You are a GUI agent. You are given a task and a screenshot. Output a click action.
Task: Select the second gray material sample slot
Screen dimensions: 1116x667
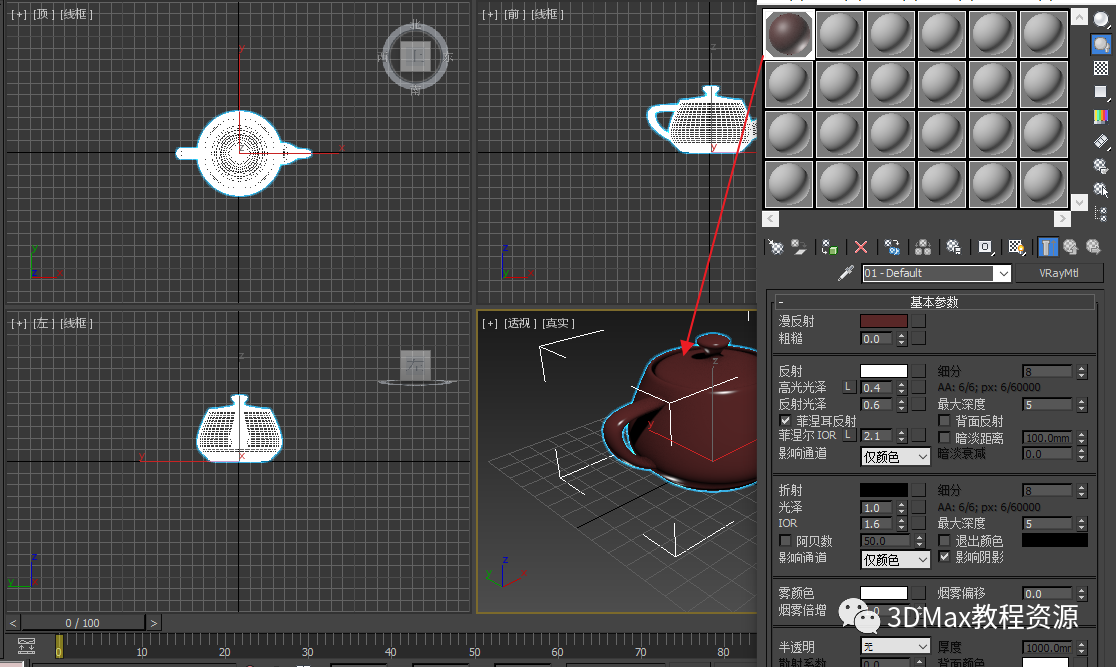coord(841,35)
